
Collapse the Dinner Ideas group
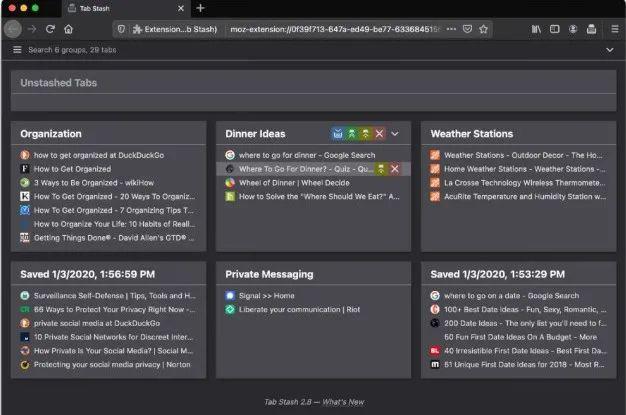[x=395, y=133]
